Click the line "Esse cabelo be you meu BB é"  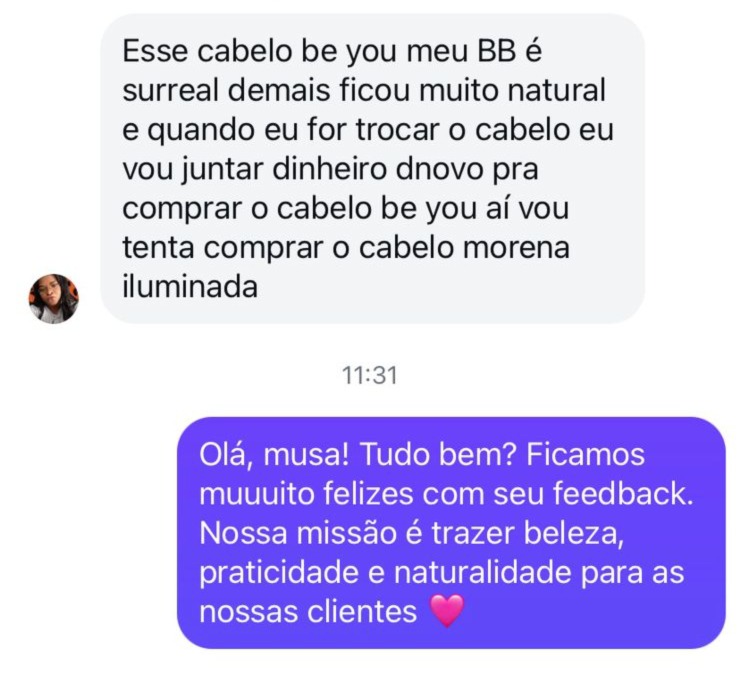tap(332, 51)
